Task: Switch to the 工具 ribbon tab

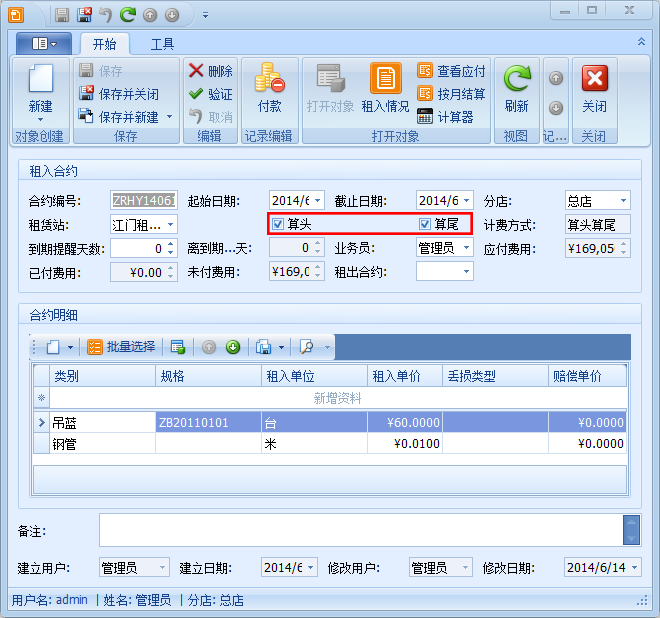Action: tap(162, 44)
